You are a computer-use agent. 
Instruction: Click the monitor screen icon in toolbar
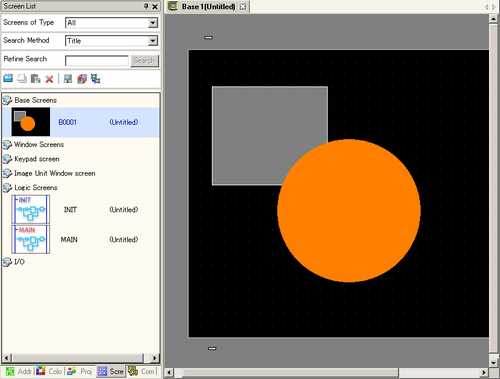point(68,79)
